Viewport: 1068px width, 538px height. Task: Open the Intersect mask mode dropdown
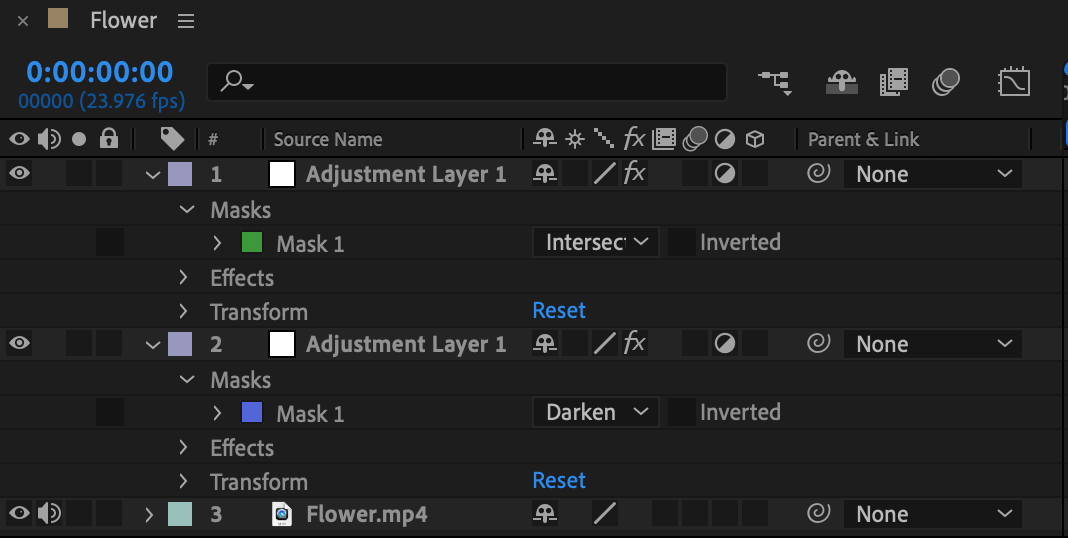(596, 242)
